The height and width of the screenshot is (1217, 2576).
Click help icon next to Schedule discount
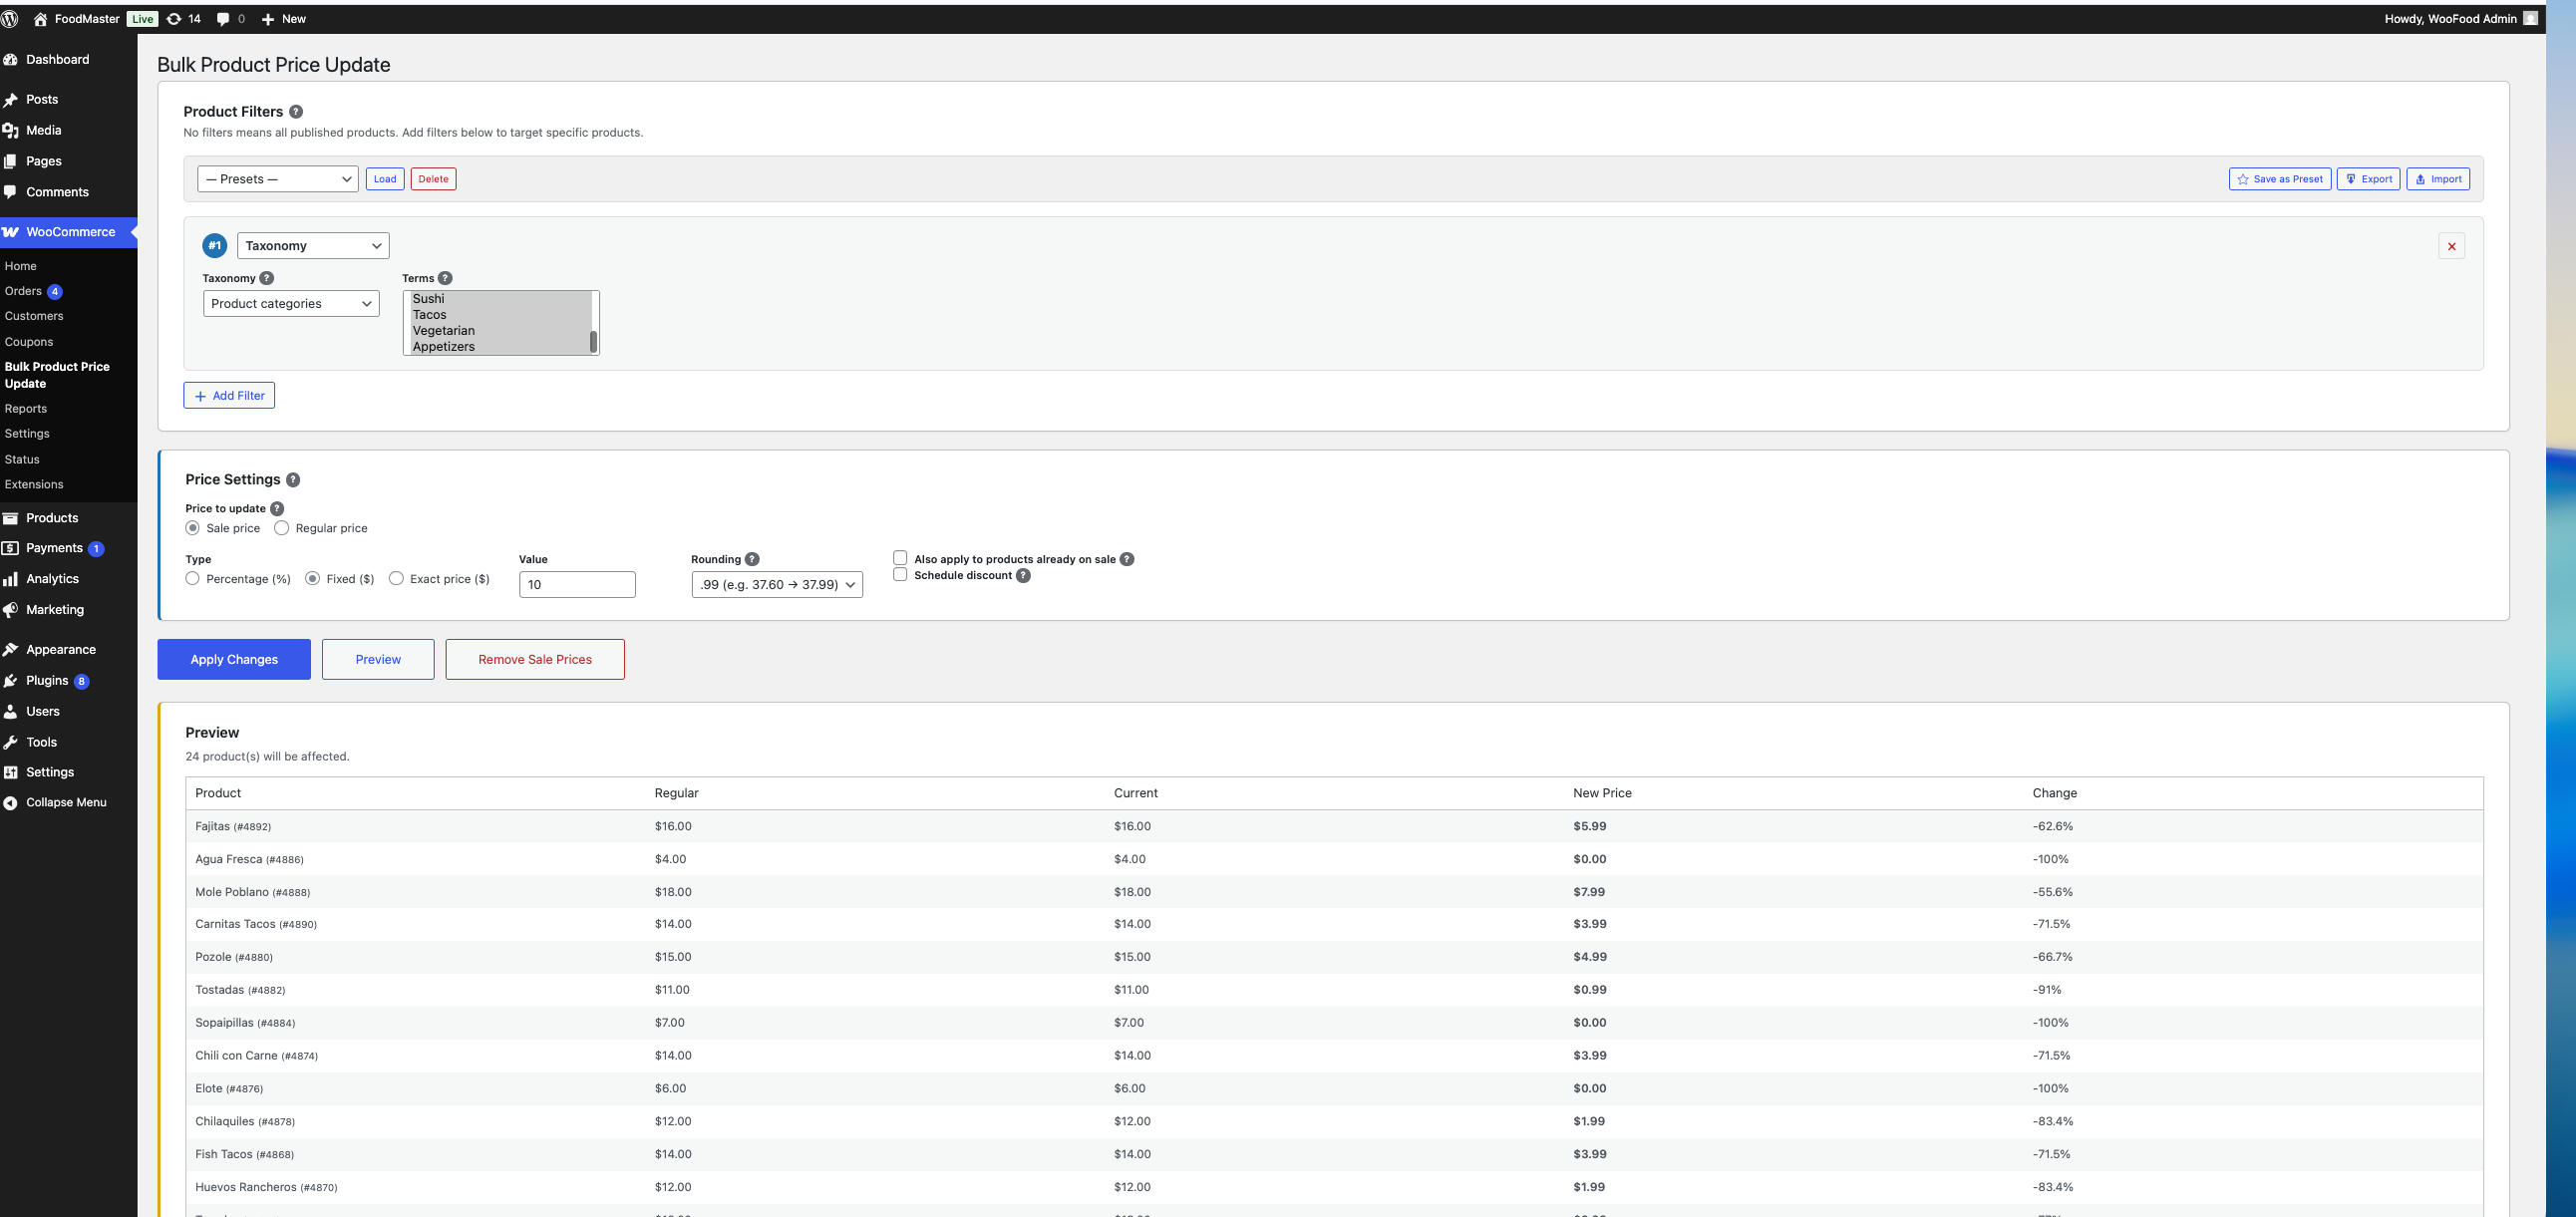[1023, 575]
